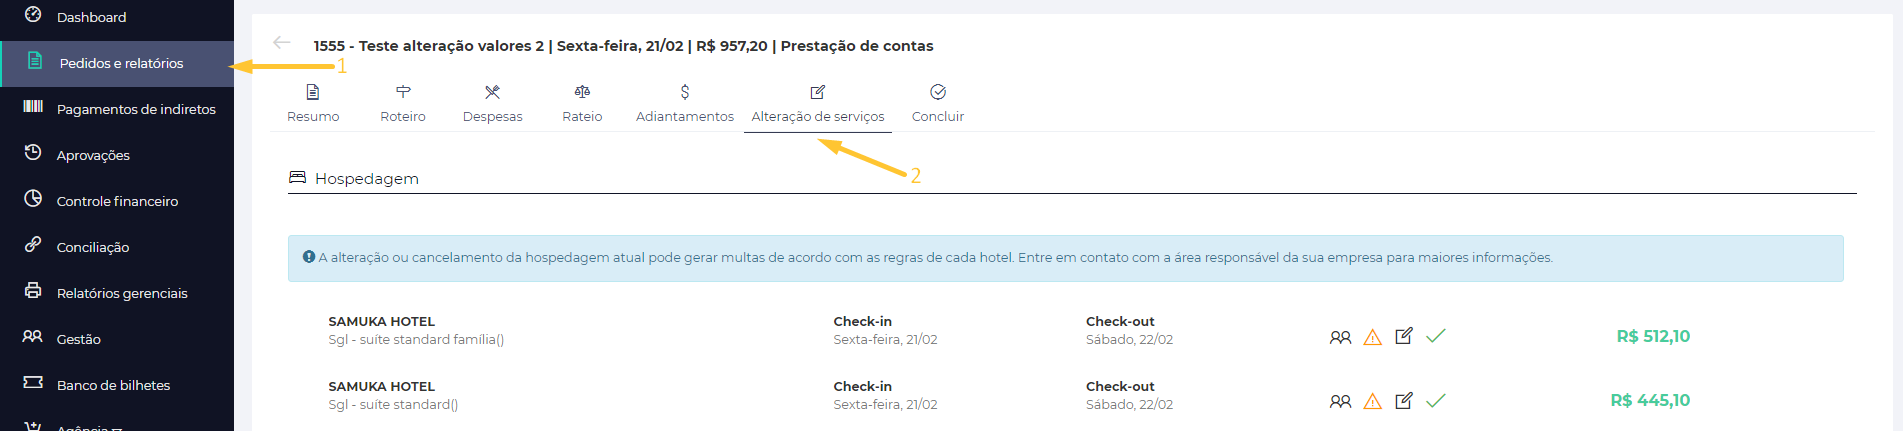Confirm second hotel with green checkmark

click(1436, 400)
